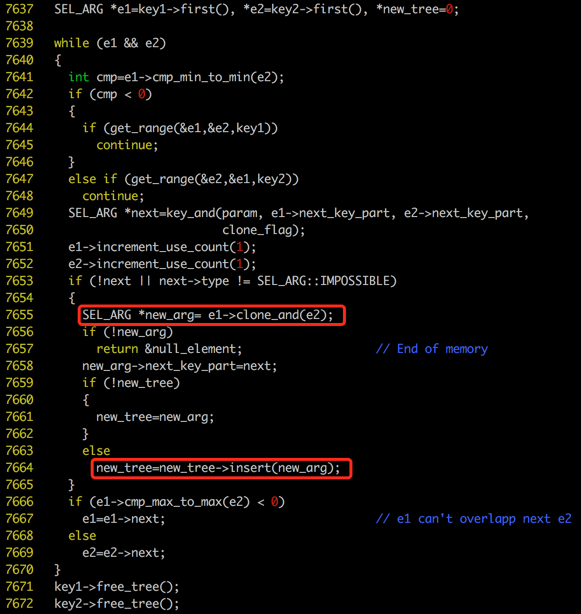The height and width of the screenshot is (614, 581).
Task: Click 'return &null_element;' statement
Action: pos(169,349)
